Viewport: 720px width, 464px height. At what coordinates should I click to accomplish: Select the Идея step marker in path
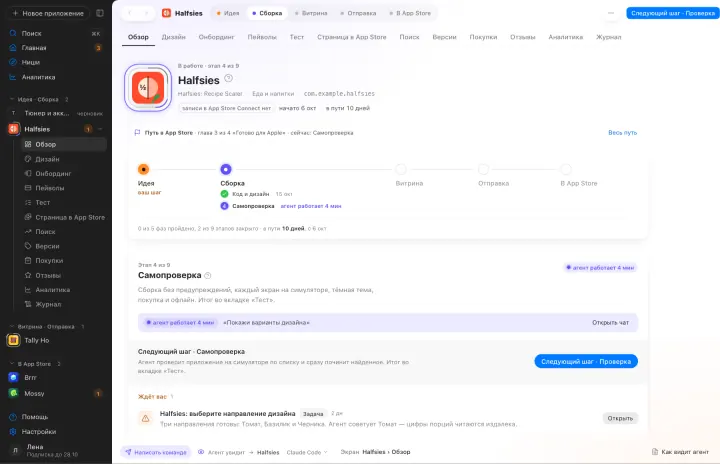point(143,170)
